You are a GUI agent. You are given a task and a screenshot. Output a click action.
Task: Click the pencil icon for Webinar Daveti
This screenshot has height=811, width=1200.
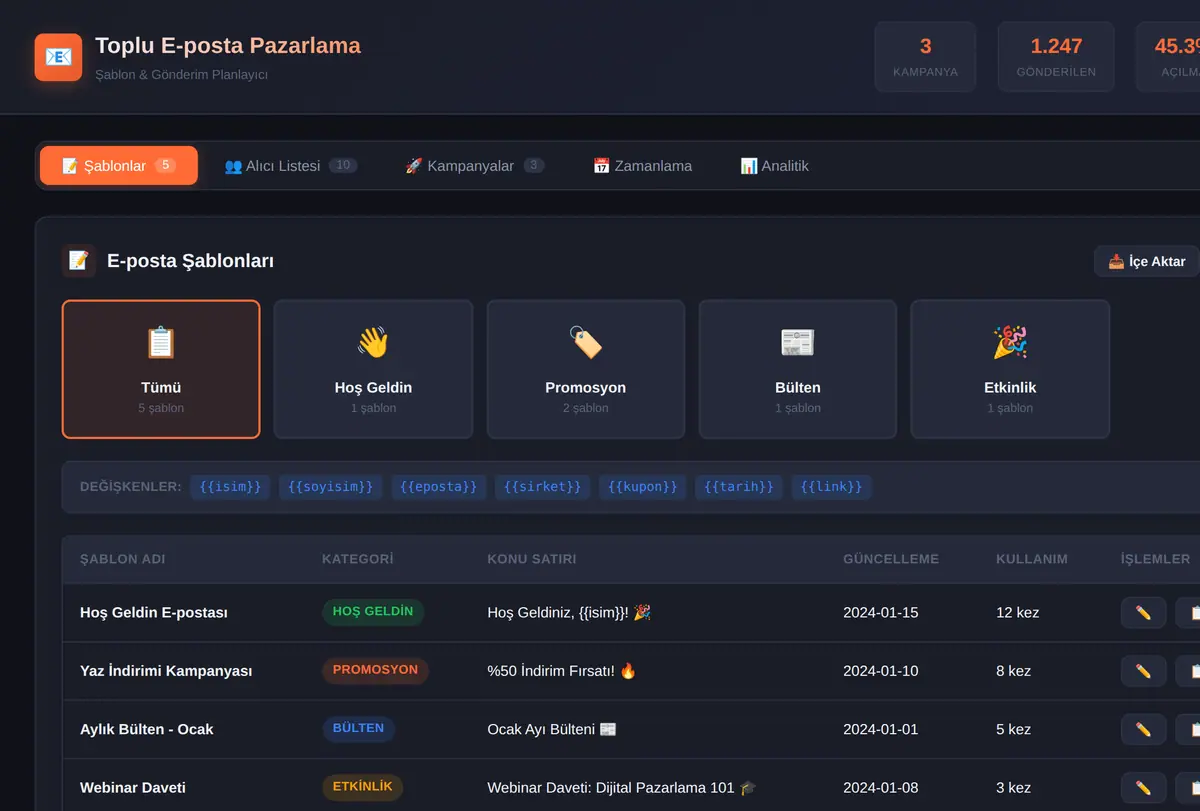(1143, 787)
